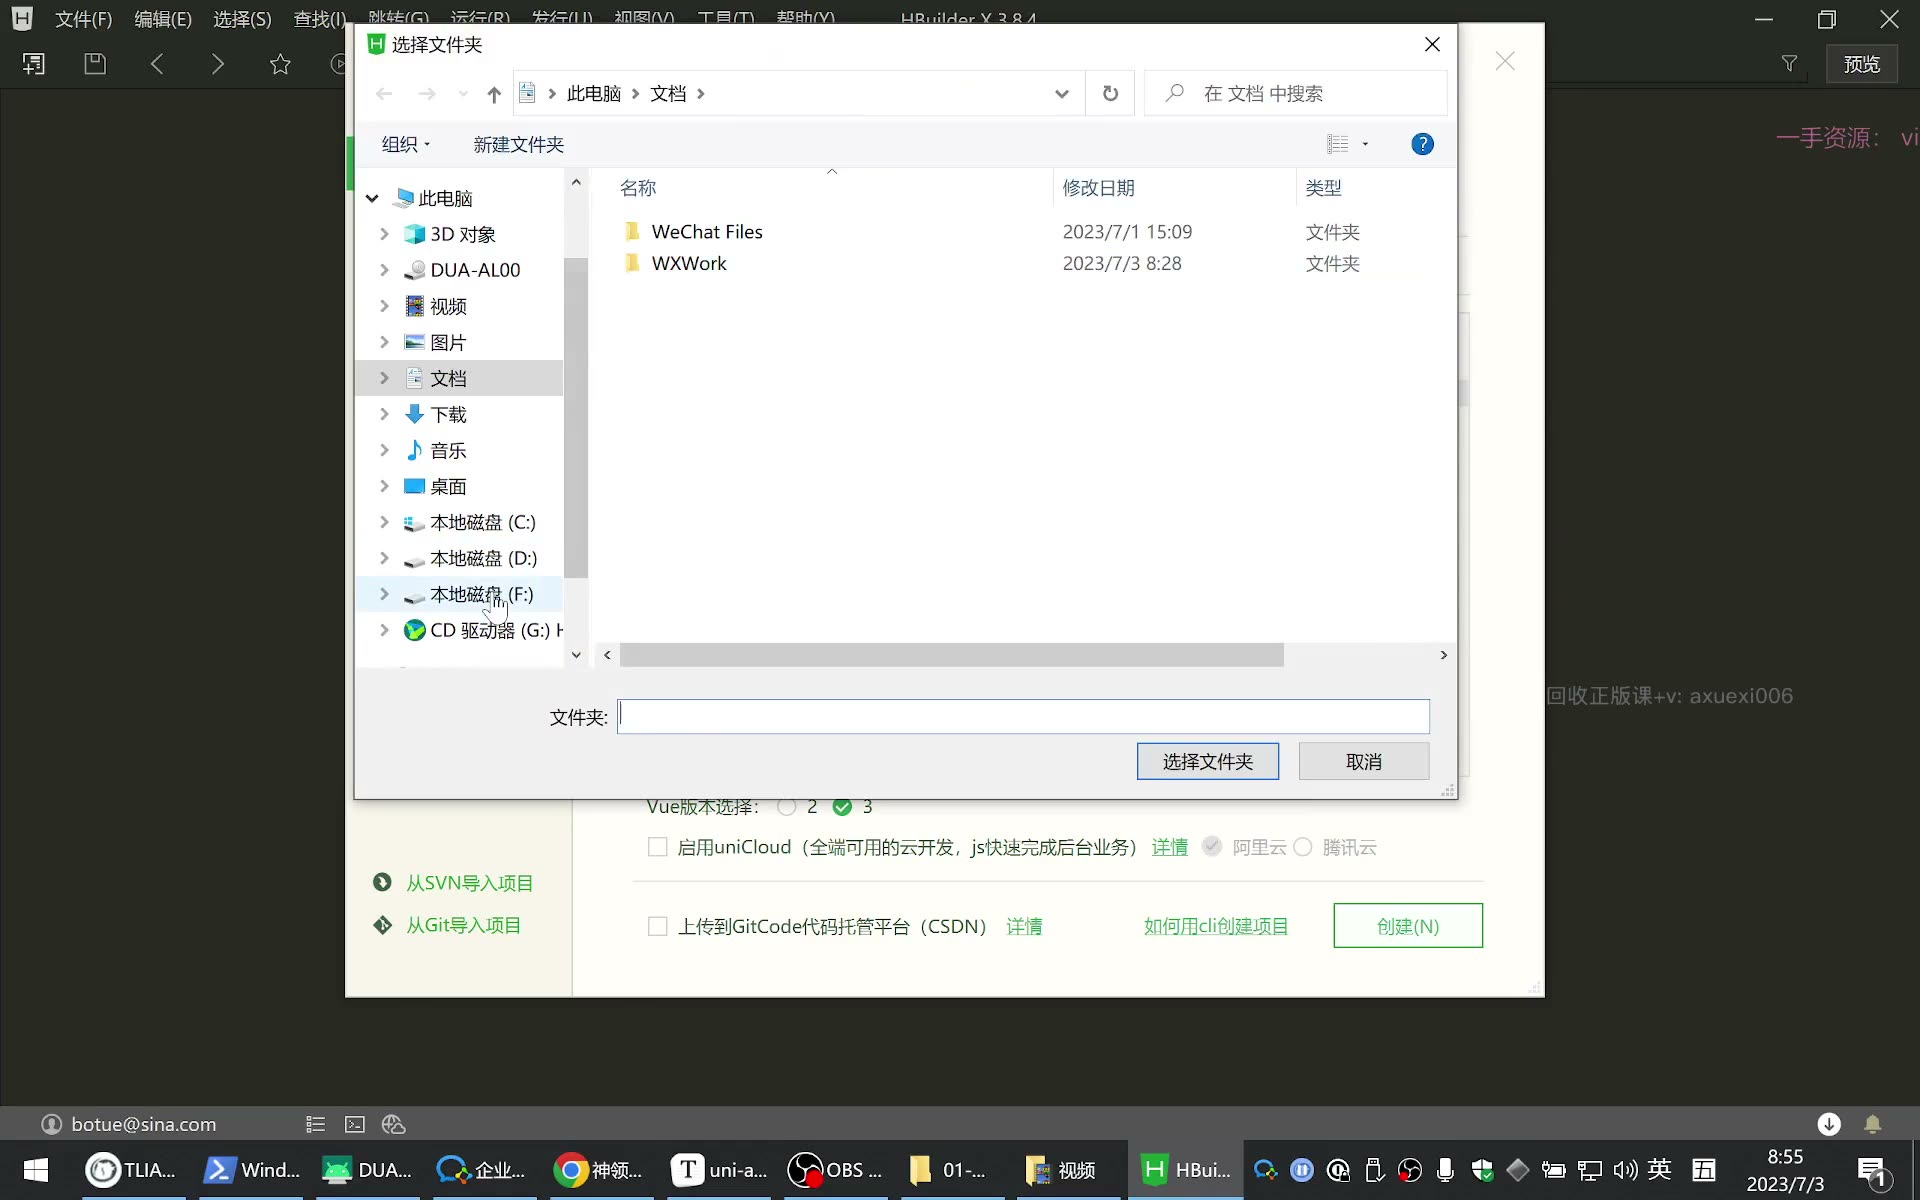The width and height of the screenshot is (1920, 1200).
Task: Expand 本地磁盘 (D:) tree node
Action: click(384, 558)
